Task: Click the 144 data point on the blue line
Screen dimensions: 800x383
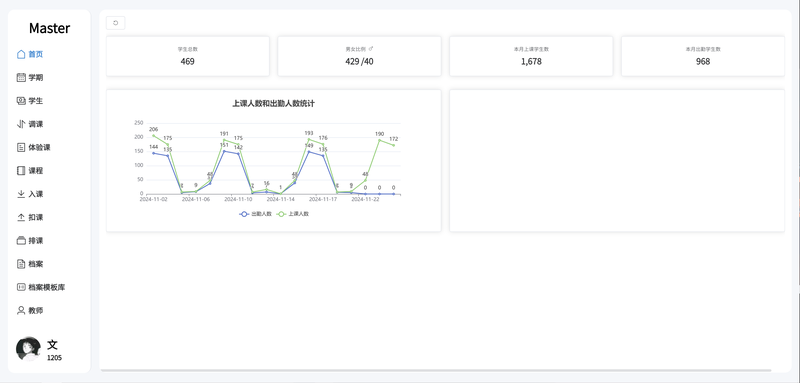Action: coord(154,153)
